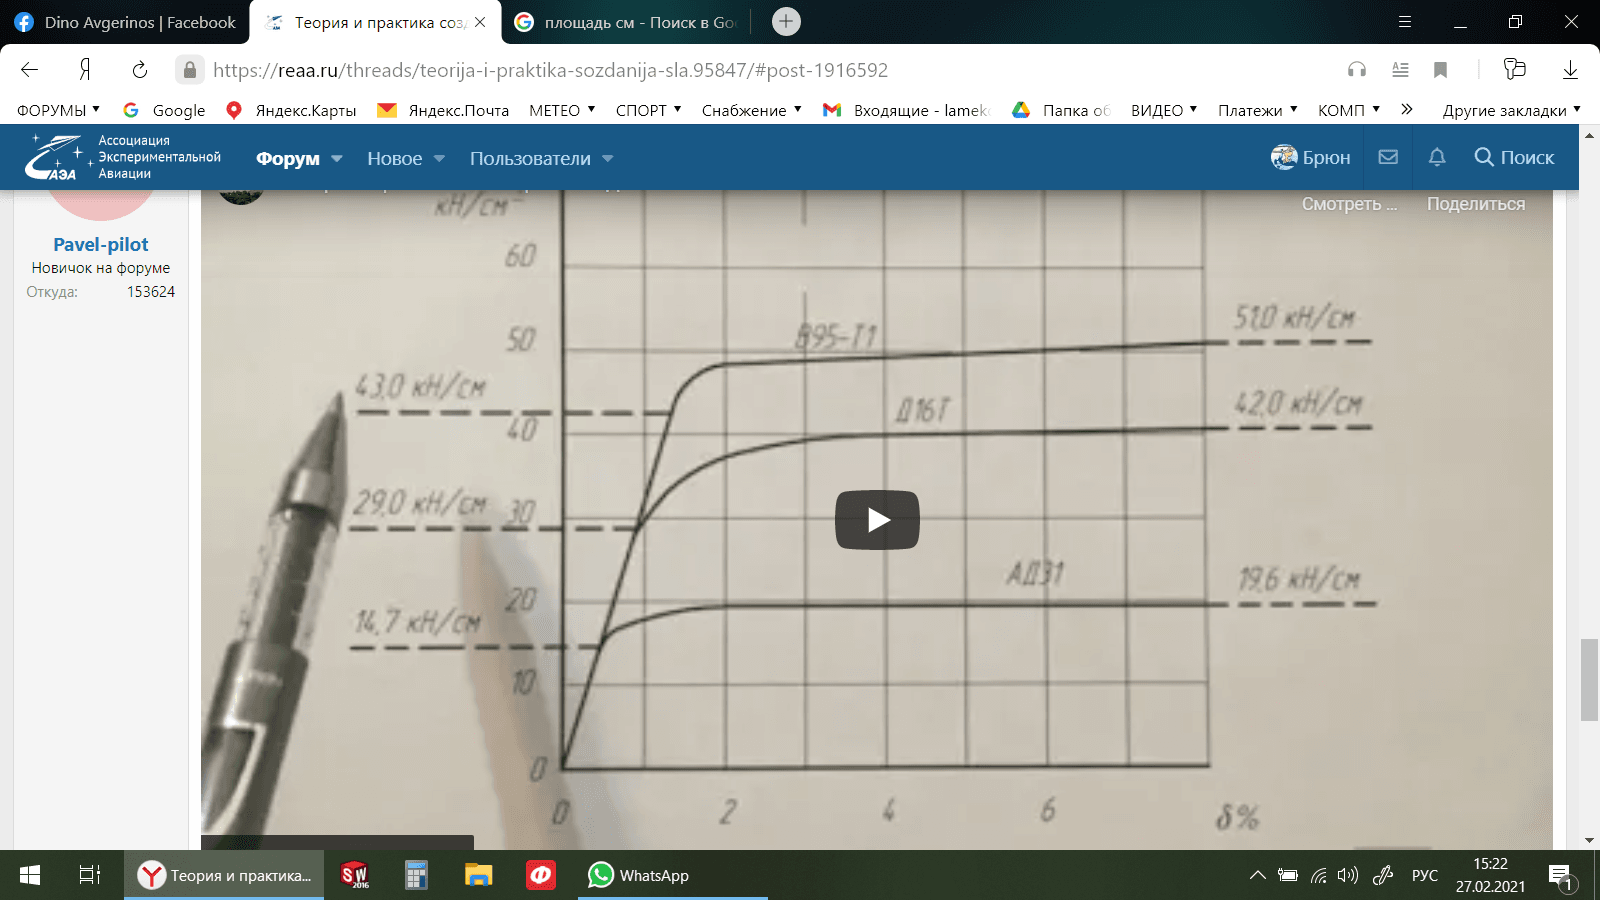The width and height of the screenshot is (1600, 900).
Task: Open Брюн user account menu
Action: pyautogui.click(x=1310, y=157)
